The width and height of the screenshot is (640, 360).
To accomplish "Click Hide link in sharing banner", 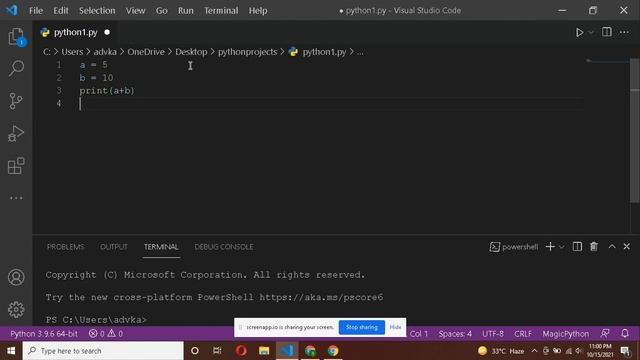I will pos(395,327).
